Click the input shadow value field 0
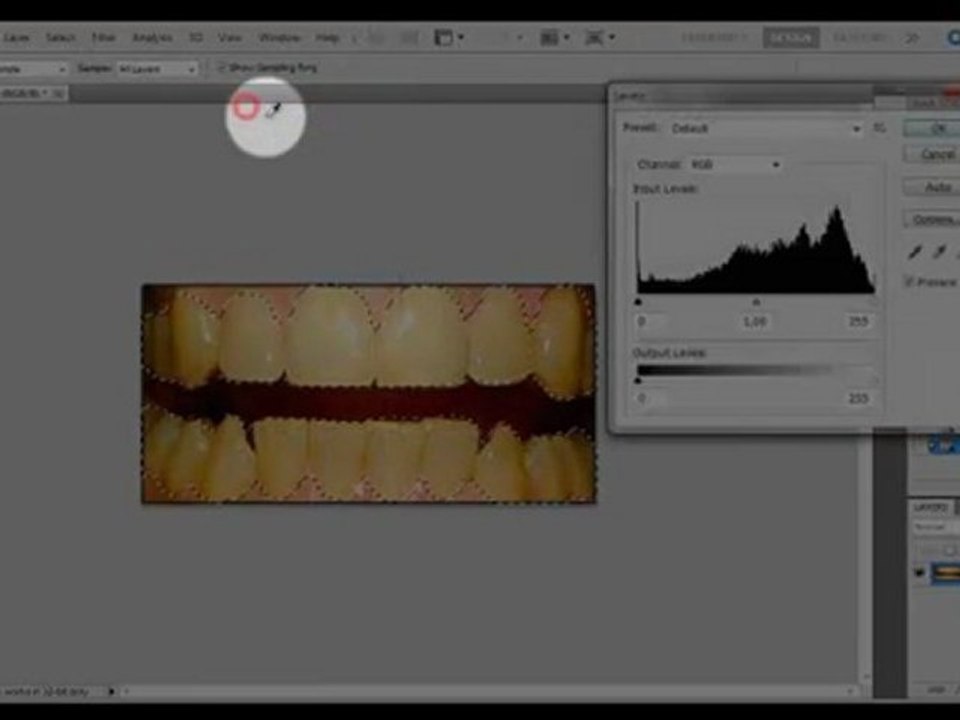The width and height of the screenshot is (960, 720). click(x=651, y=321)
